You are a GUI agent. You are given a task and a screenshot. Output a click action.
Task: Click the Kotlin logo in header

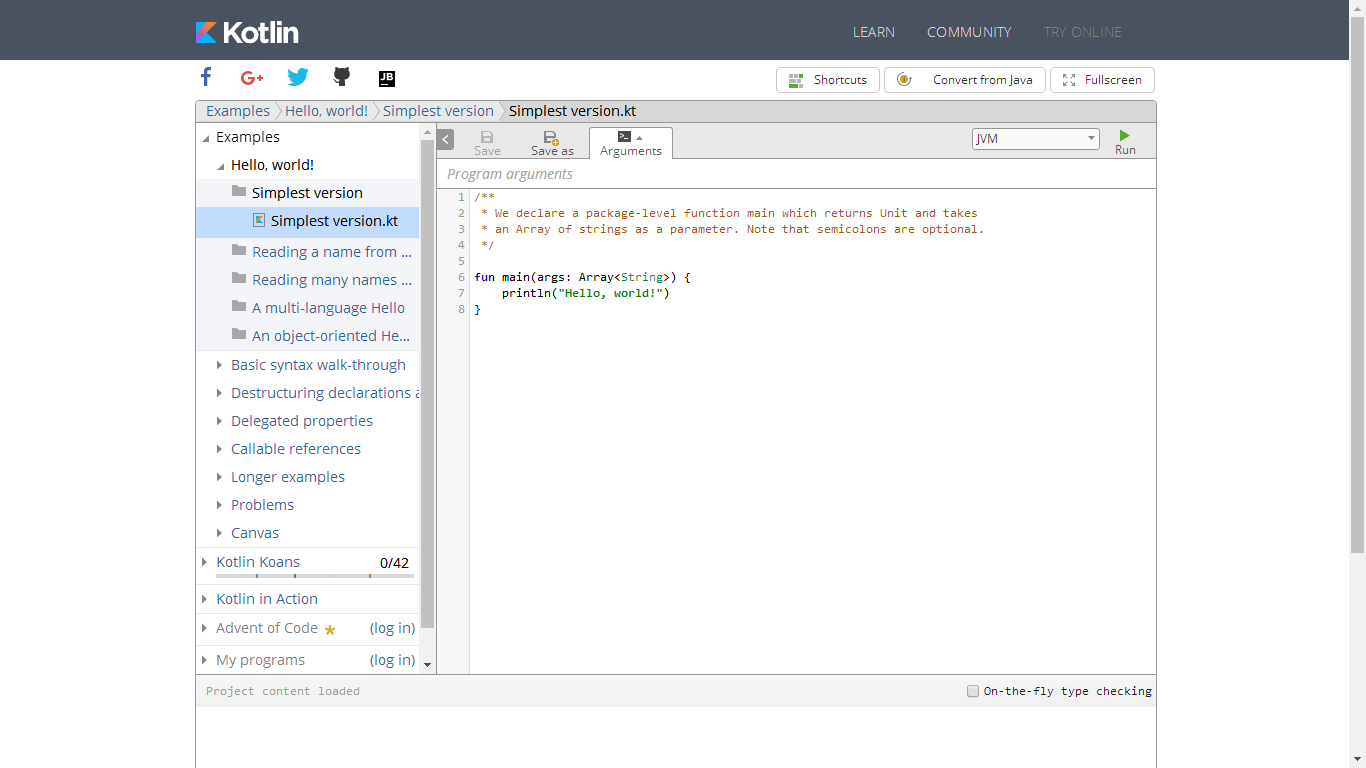point(247,32)
